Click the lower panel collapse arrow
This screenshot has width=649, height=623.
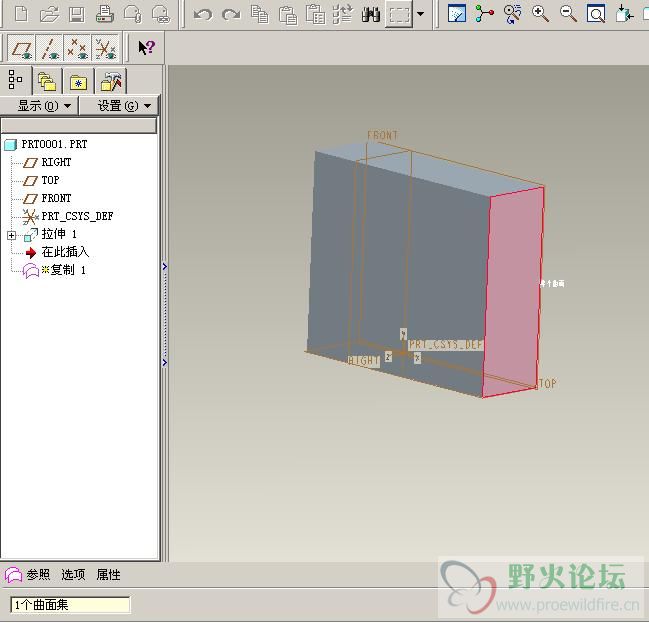click(x=165, y=363)
